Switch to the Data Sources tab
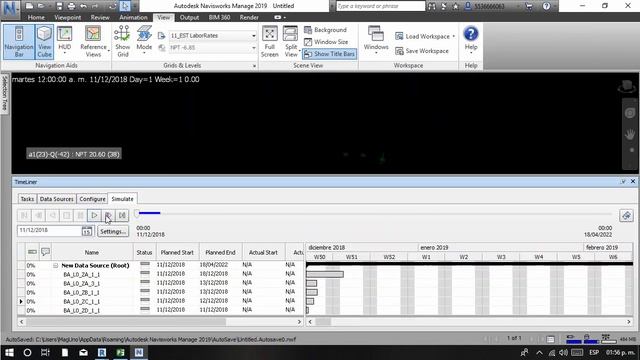Viewport: 640px width, 360px height. pyautogui.click(x=56, y=199)
